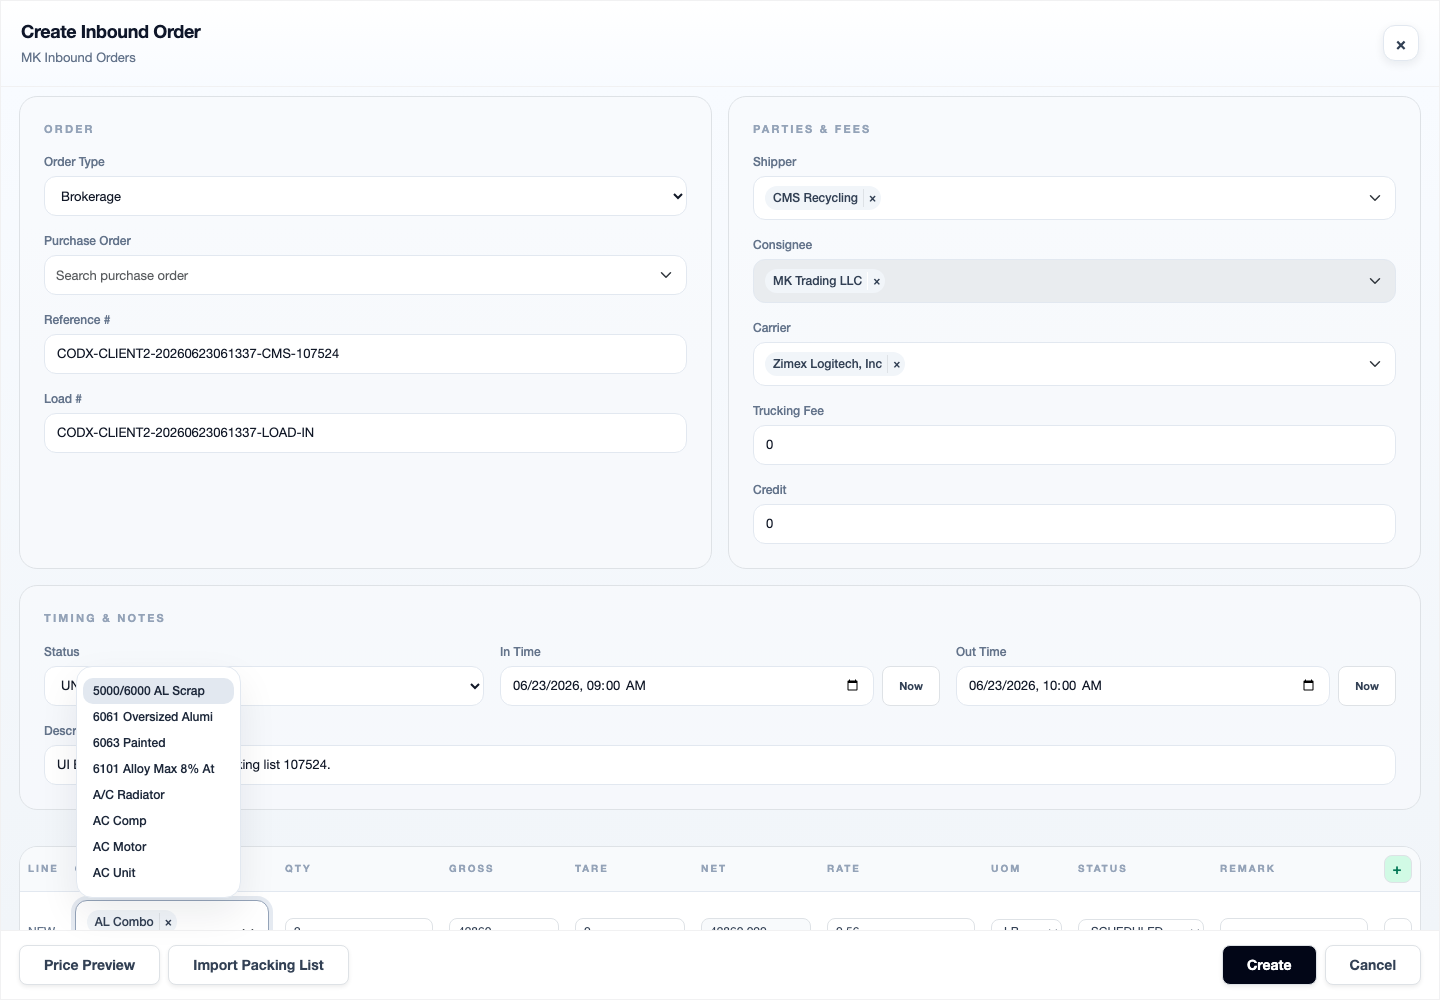Screen dimensions: 1440x1000
Task: Expand the Shipper dropdown chevron
Action: click(x=1375, y=198)
